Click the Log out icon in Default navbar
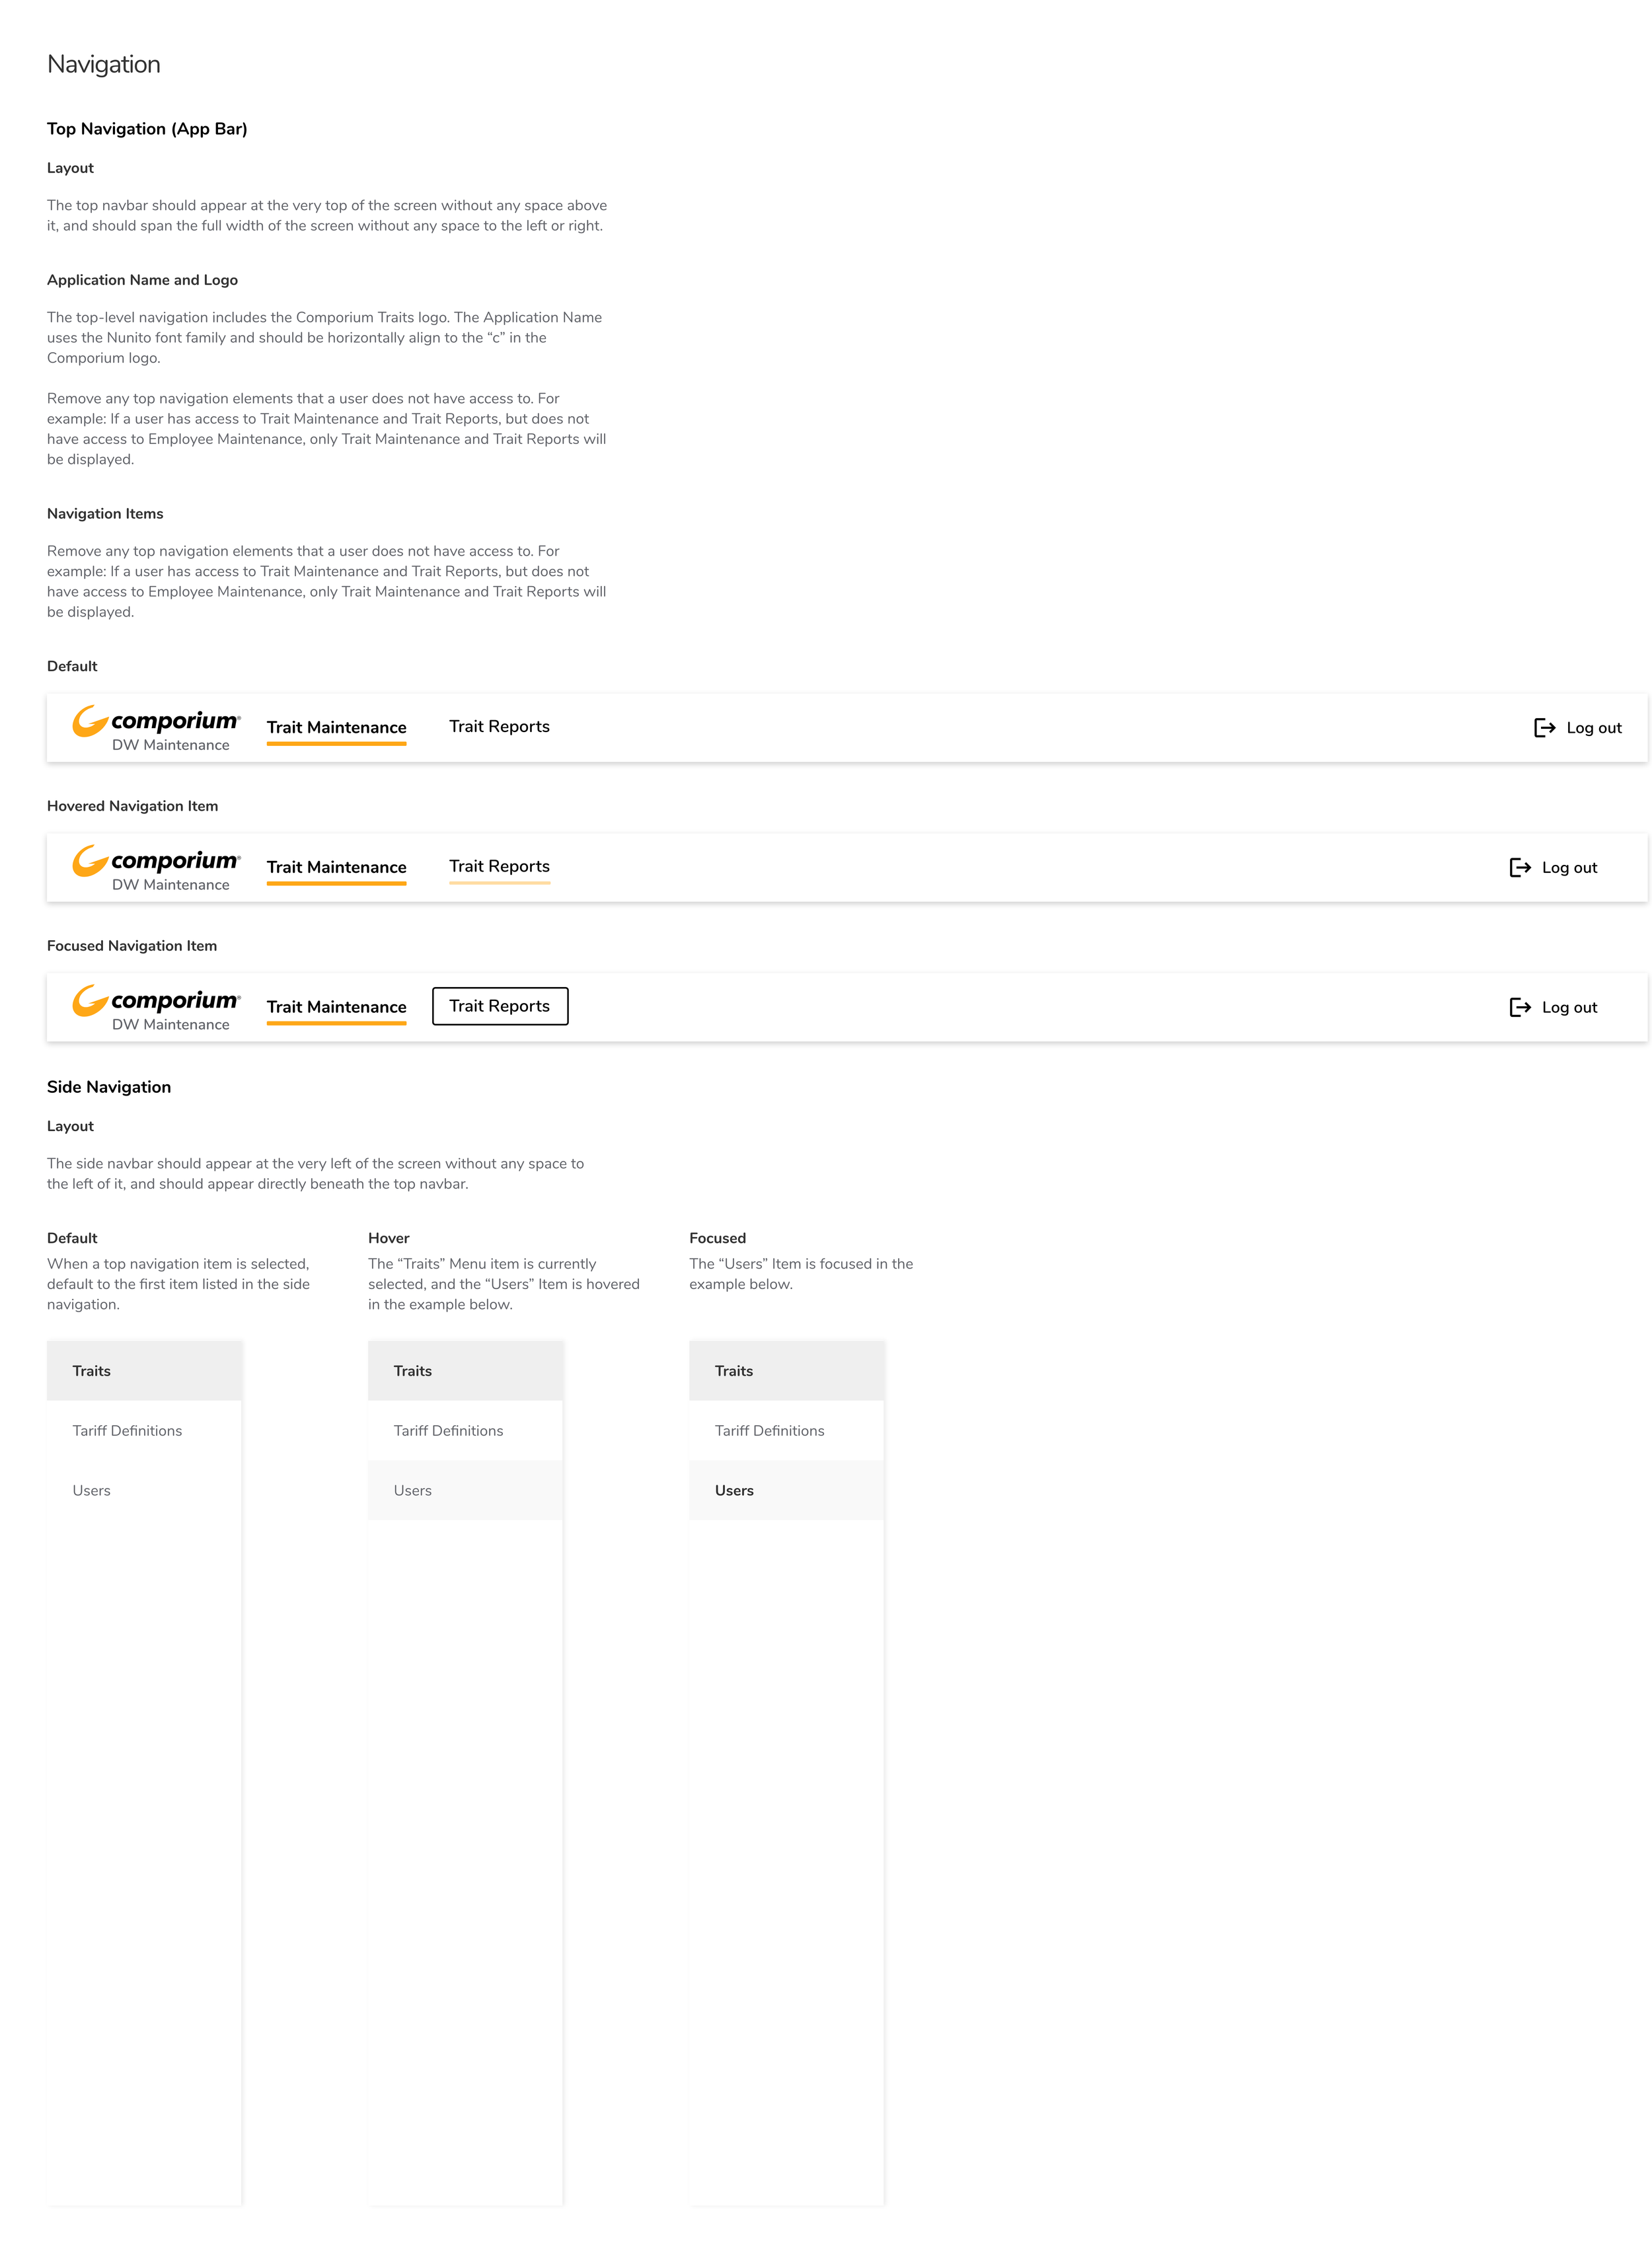1652x2259 pixels. click(1544, 728)
